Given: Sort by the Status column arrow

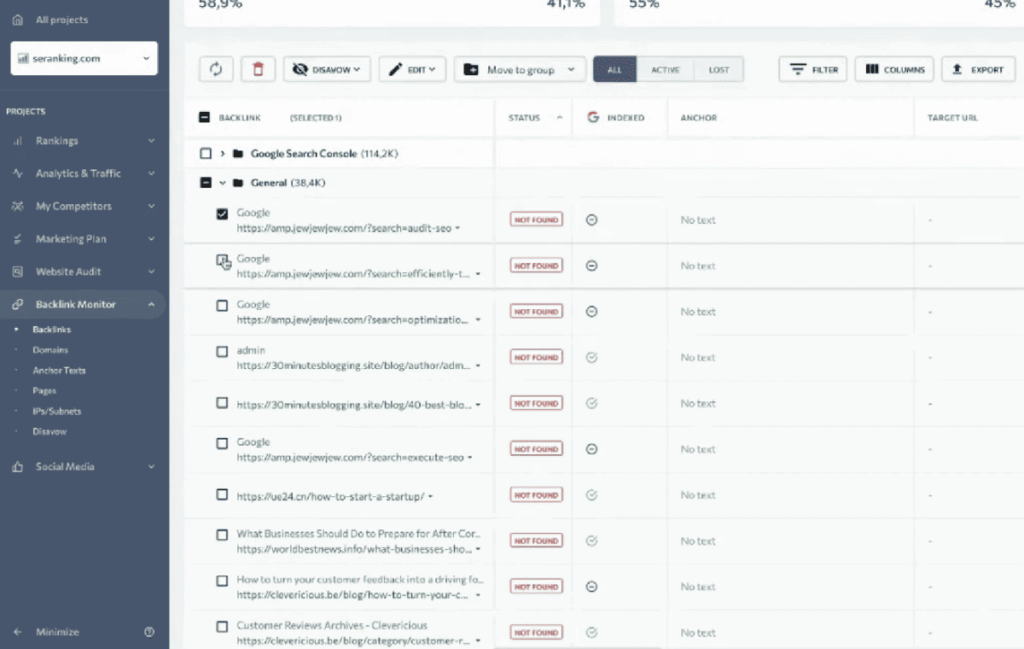Looking at the screenshot, I should tap(560, 118).
